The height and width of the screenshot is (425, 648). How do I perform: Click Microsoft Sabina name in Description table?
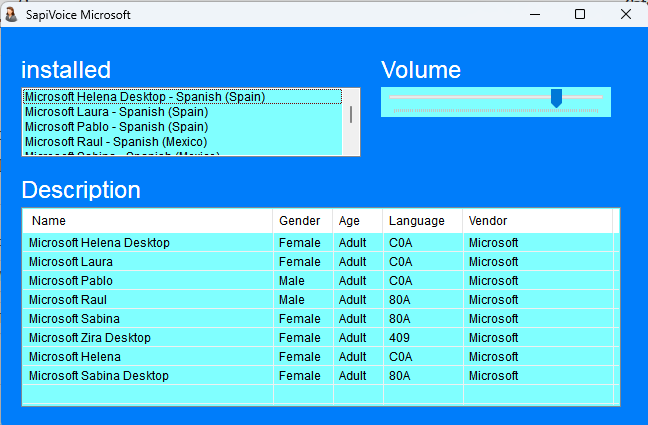pyautogui.click(x=74, y=319)
